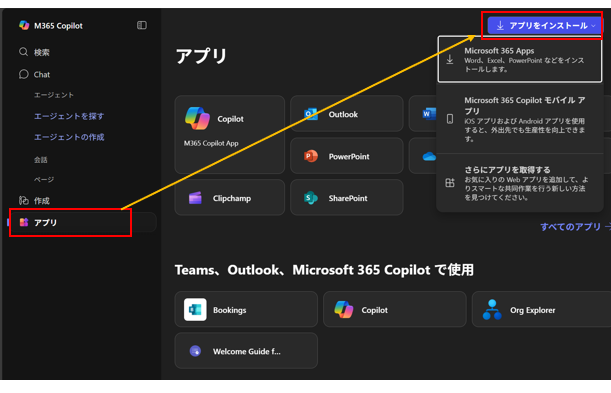This screenshot has width=611, height=393.
Task: Select 会話 in the sidebar
Action: [x=41, y=160]
